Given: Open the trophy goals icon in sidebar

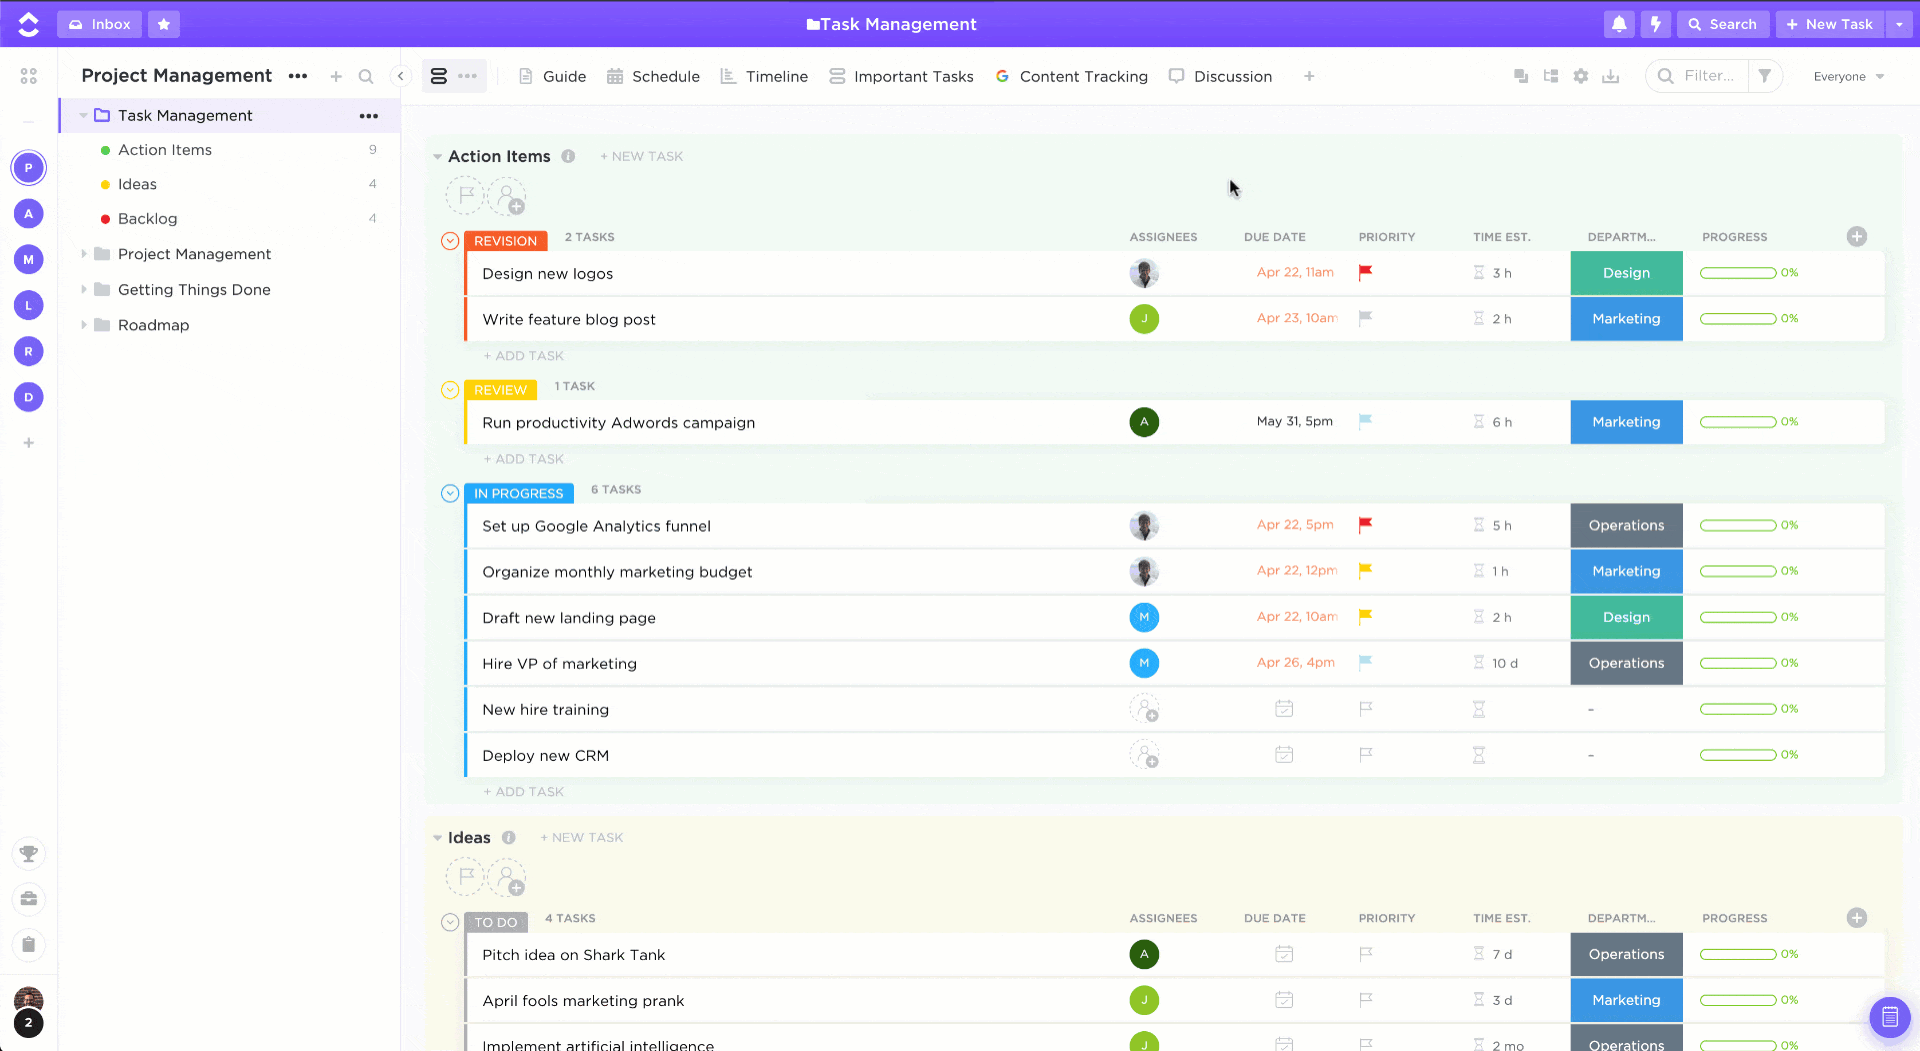Looking at the screenshot, I should tap(29, 854).
